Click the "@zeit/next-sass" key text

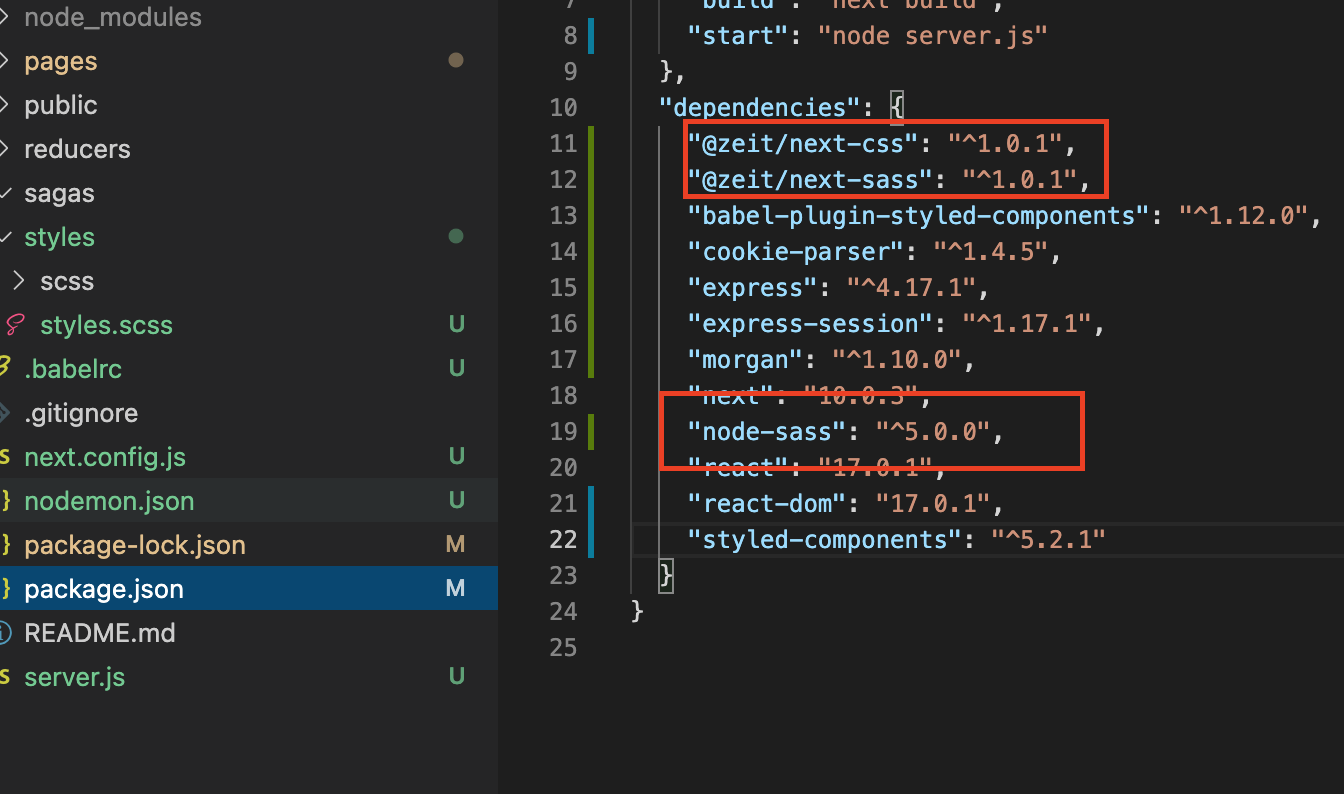(x=810, y=179)
